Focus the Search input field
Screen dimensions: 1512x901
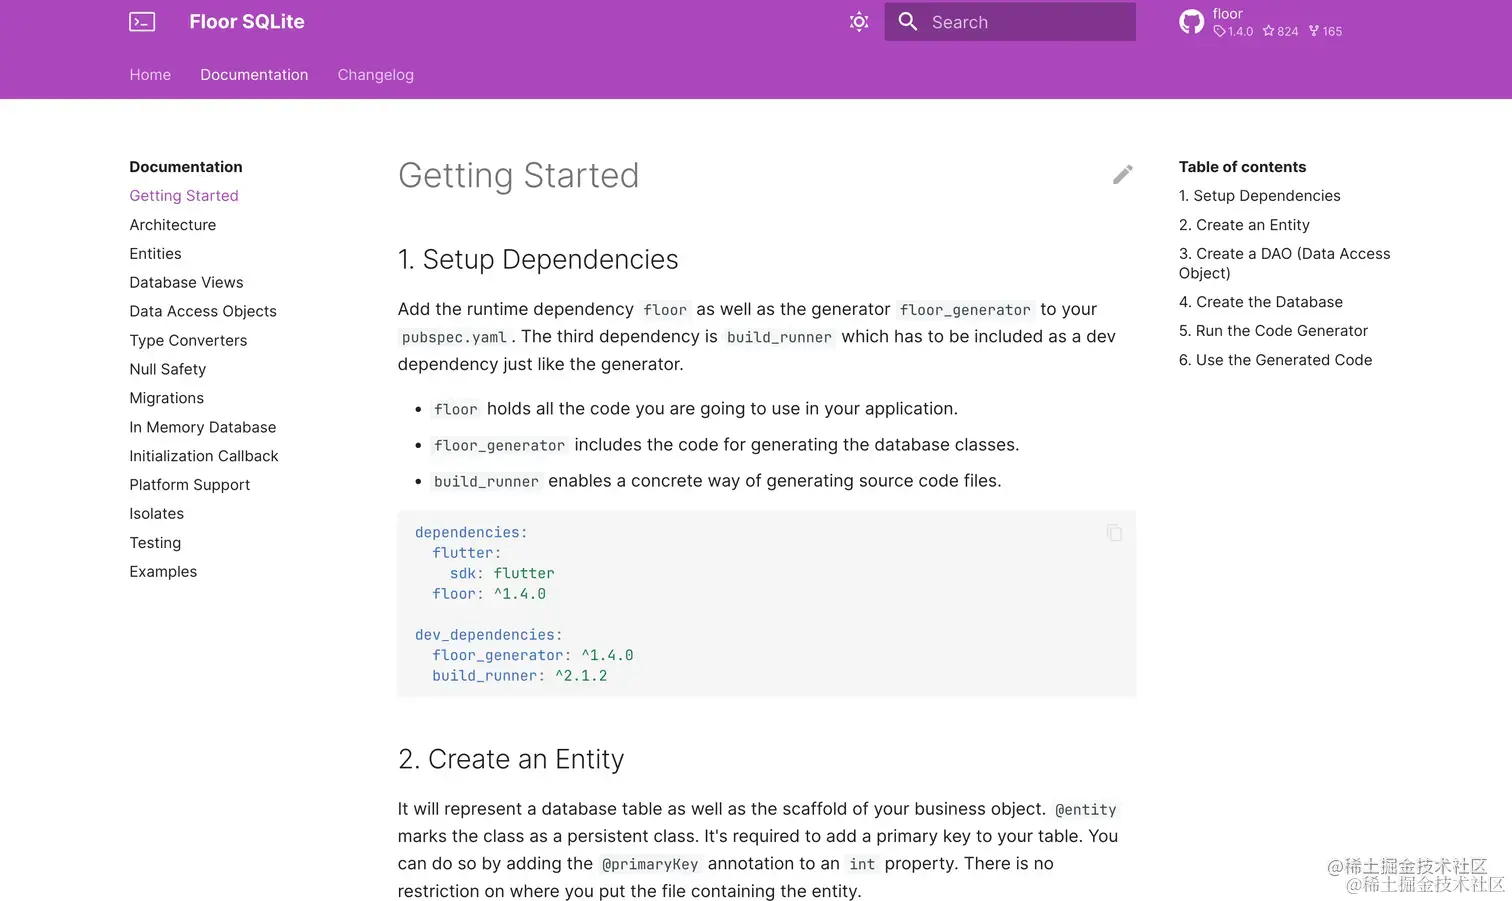coord(1010,22)
